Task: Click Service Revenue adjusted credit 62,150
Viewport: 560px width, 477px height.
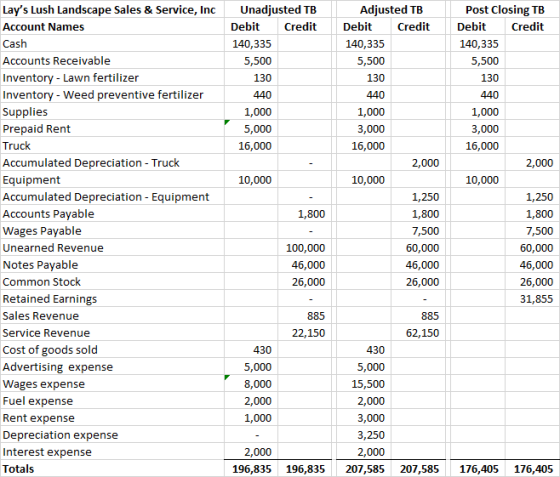Action: coord(419,333)
